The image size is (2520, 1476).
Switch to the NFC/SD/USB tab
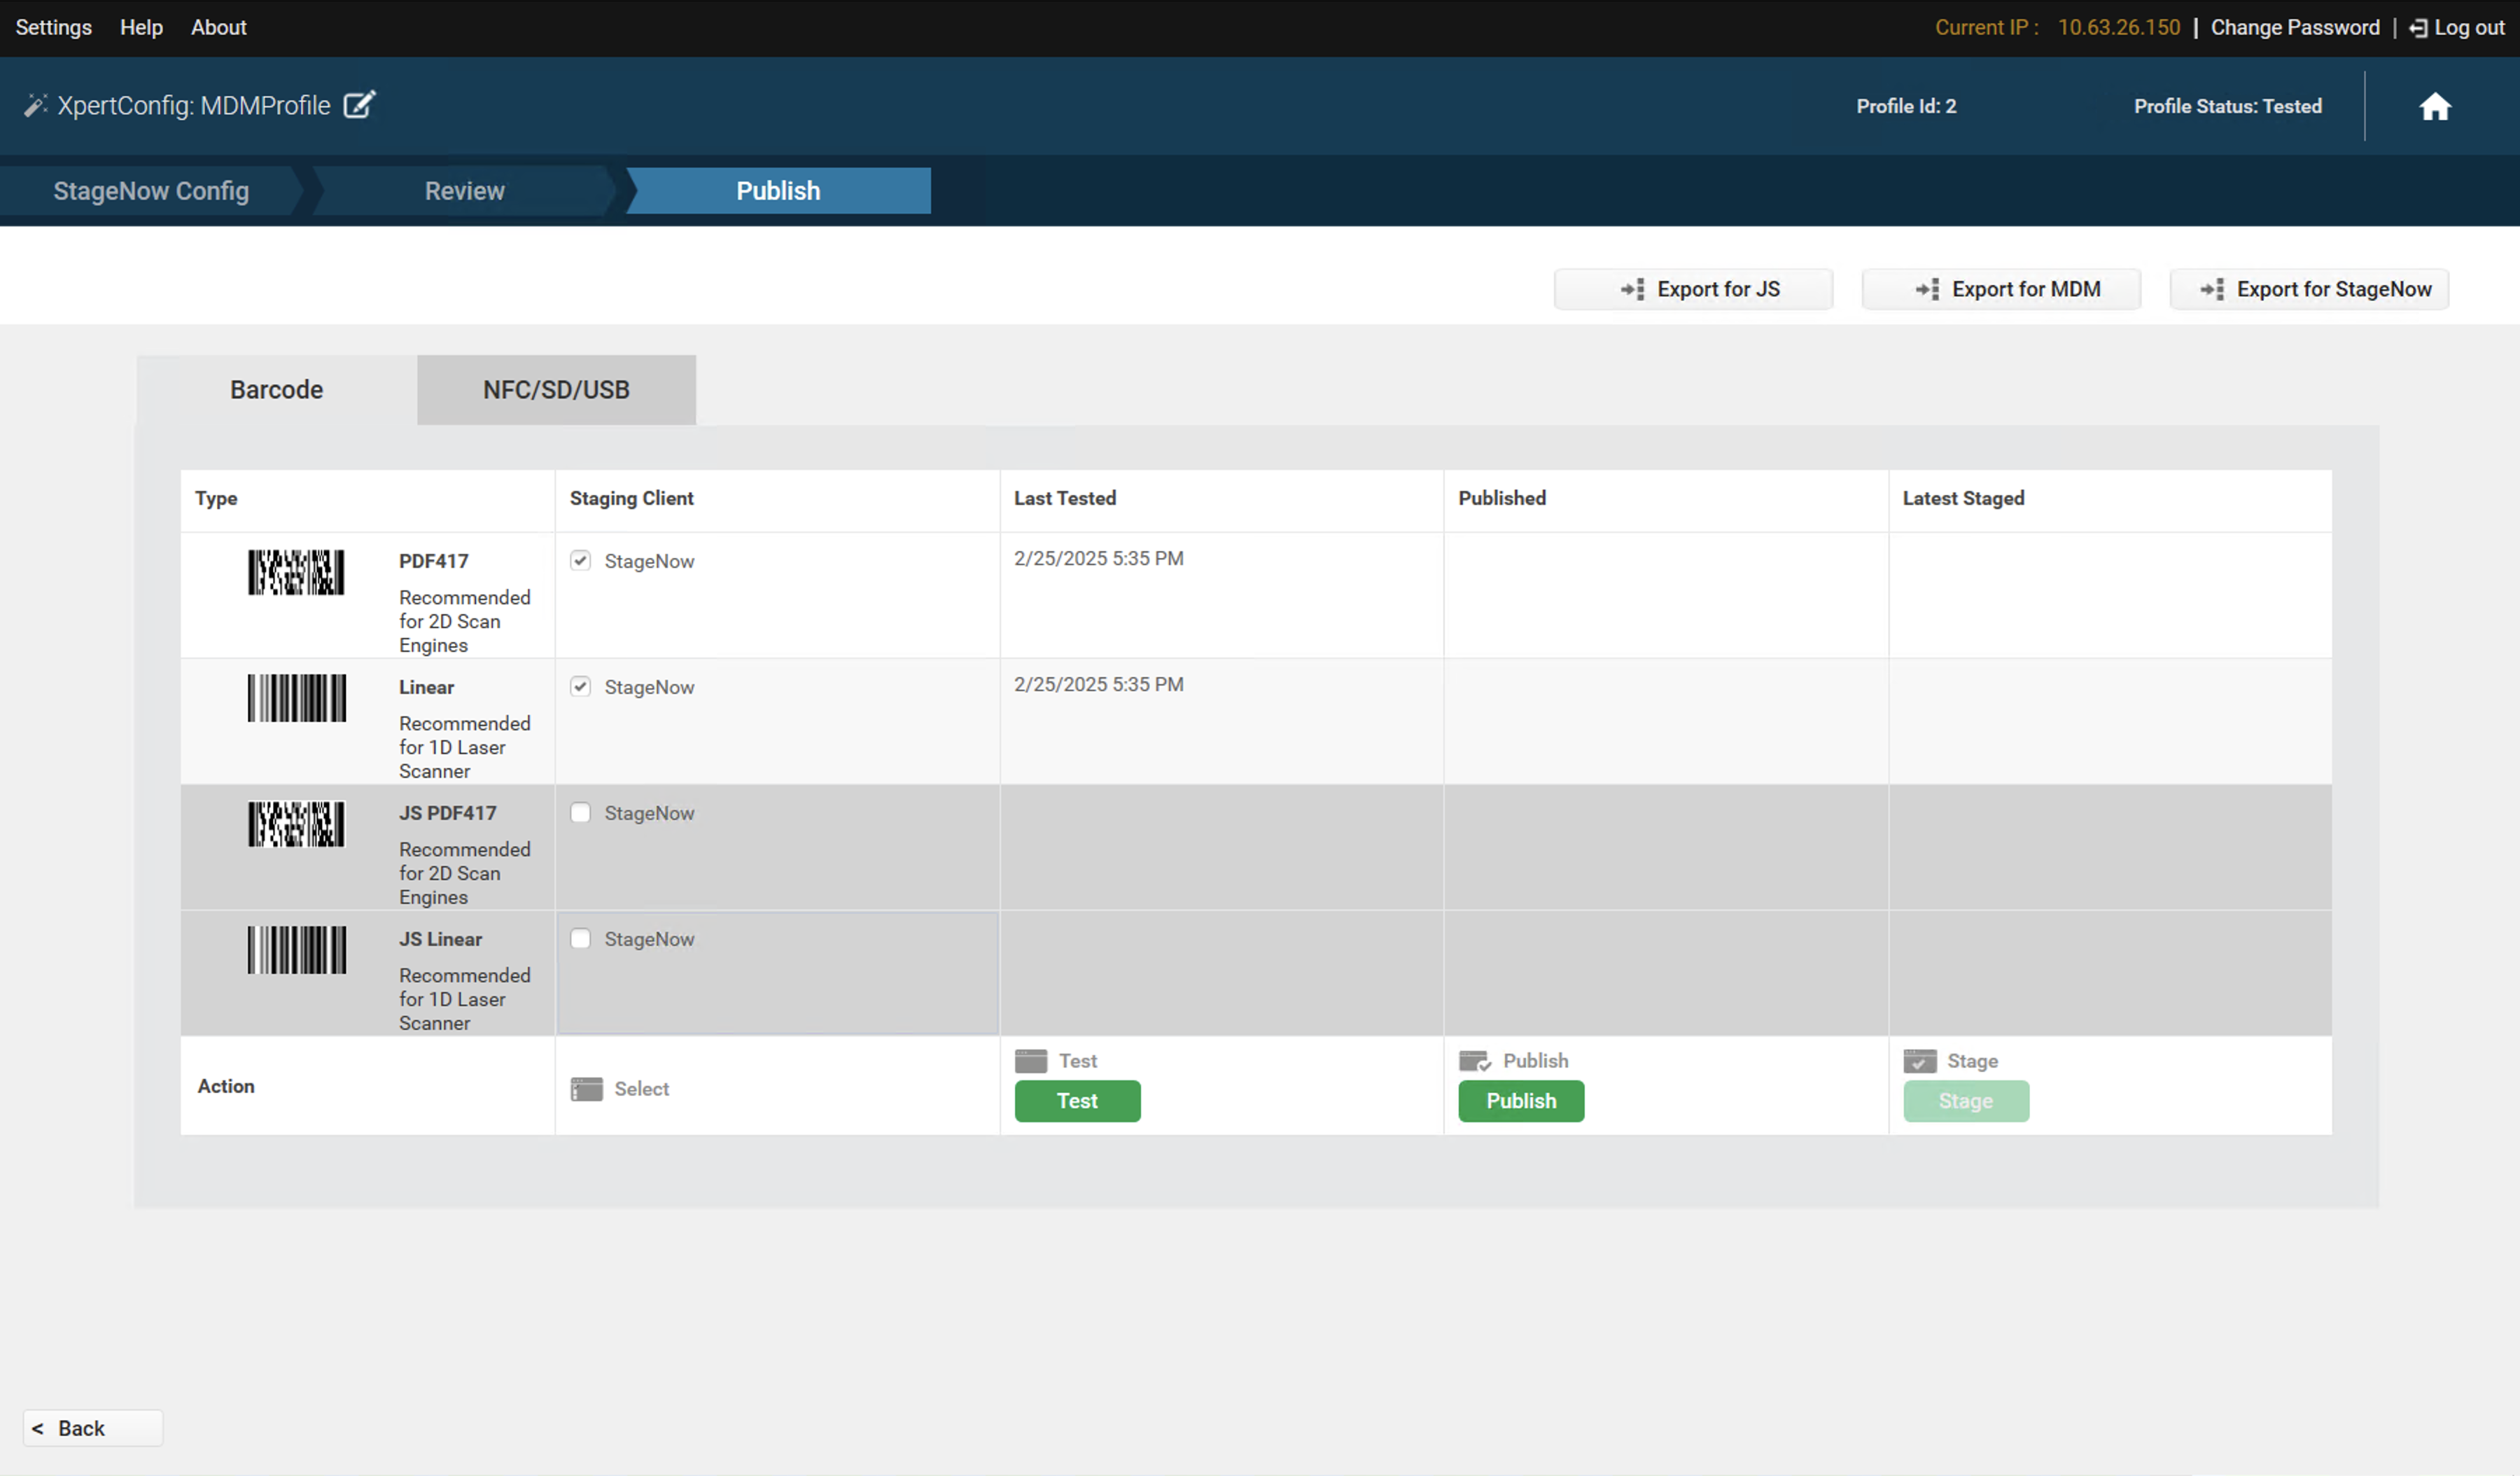tap(556, 390)
